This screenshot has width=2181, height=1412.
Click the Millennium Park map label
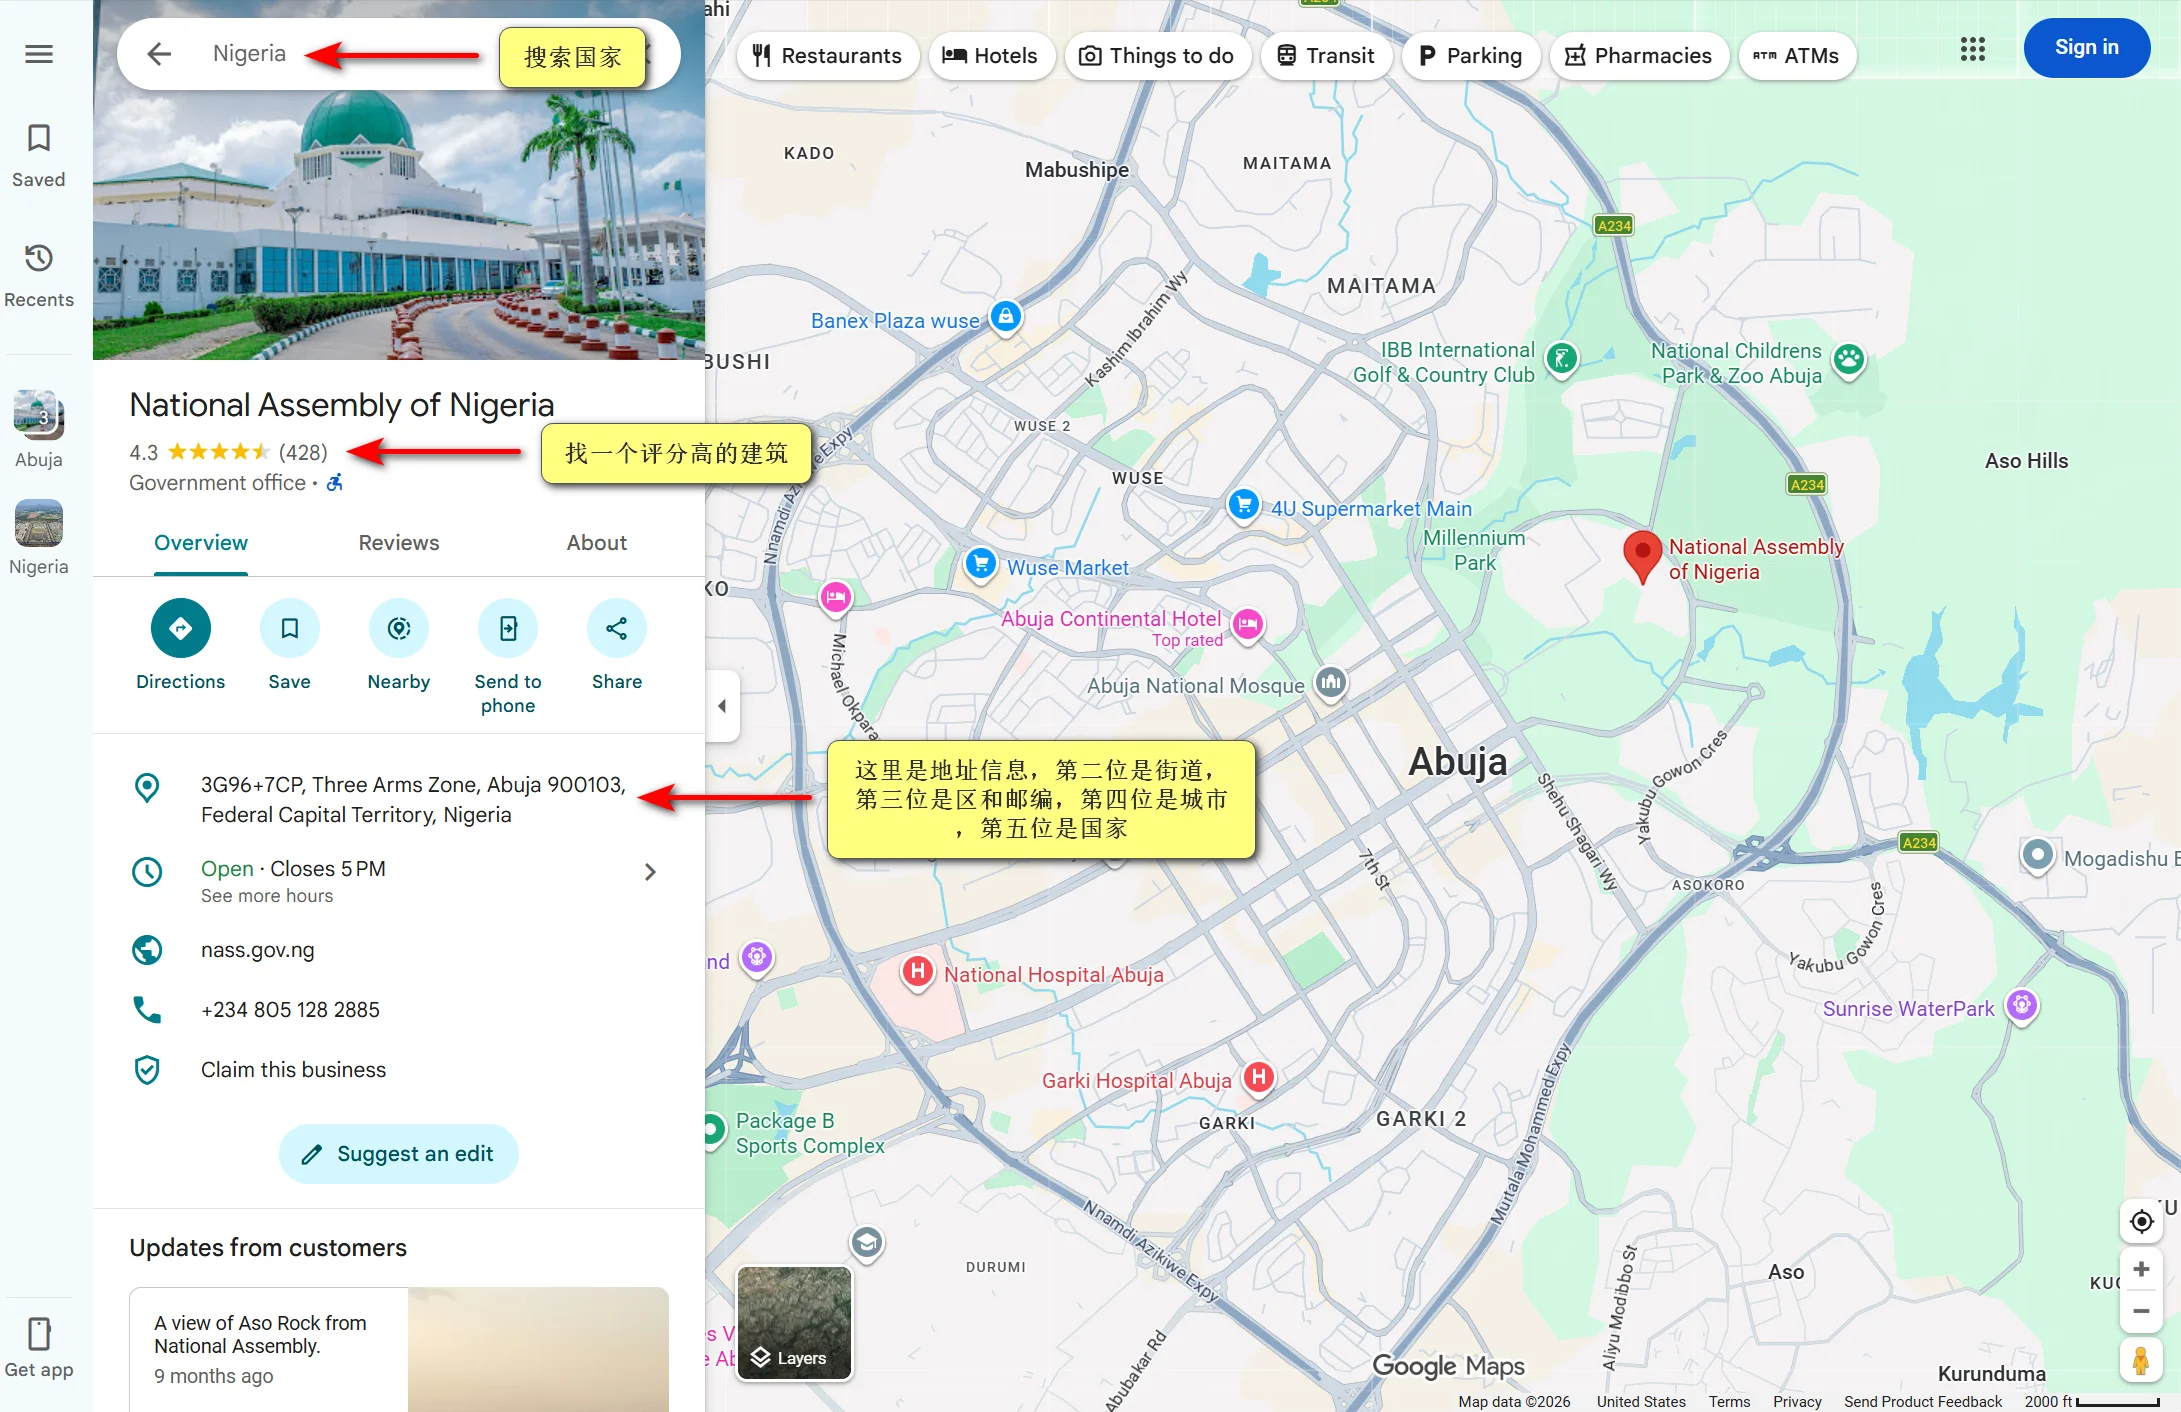(x=1474, y=550)
